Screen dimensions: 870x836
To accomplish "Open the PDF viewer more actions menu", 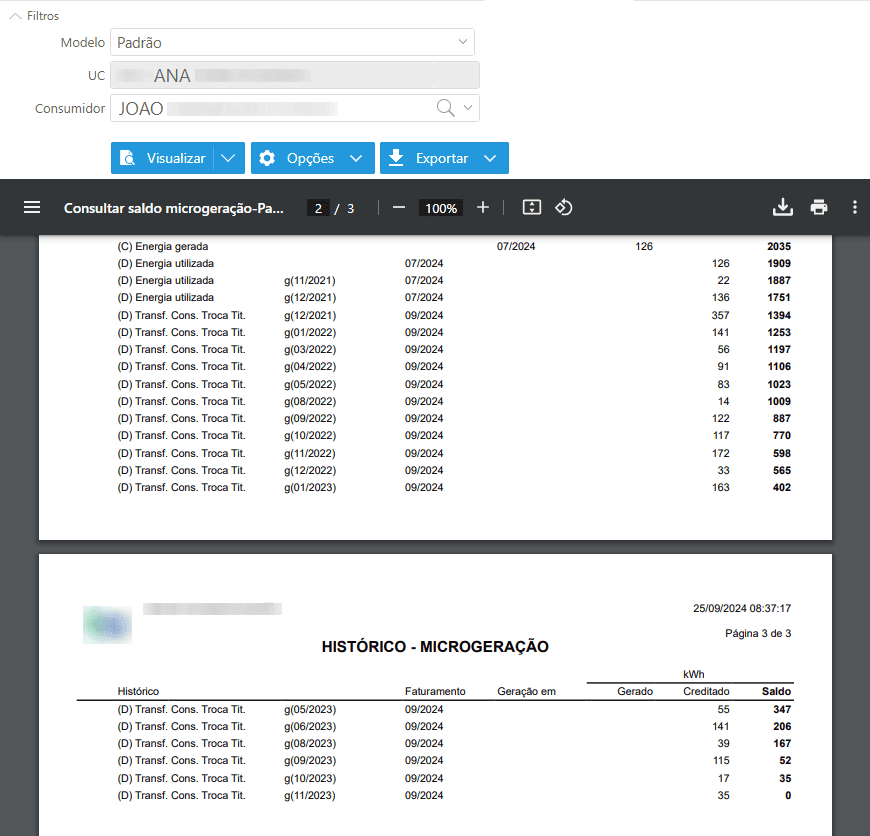I will pos(854,208).
